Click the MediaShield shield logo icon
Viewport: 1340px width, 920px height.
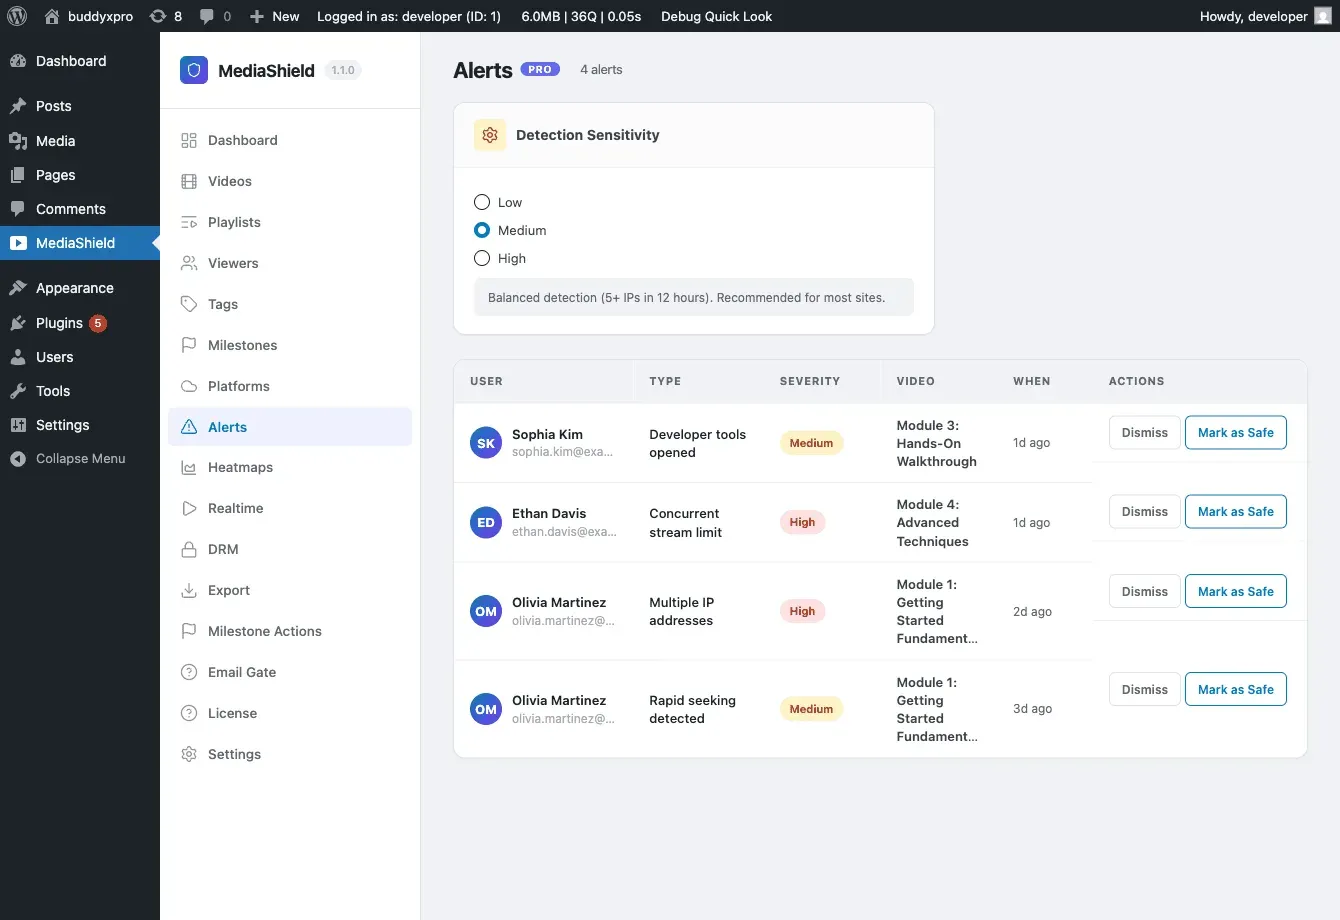pos(194,70)
